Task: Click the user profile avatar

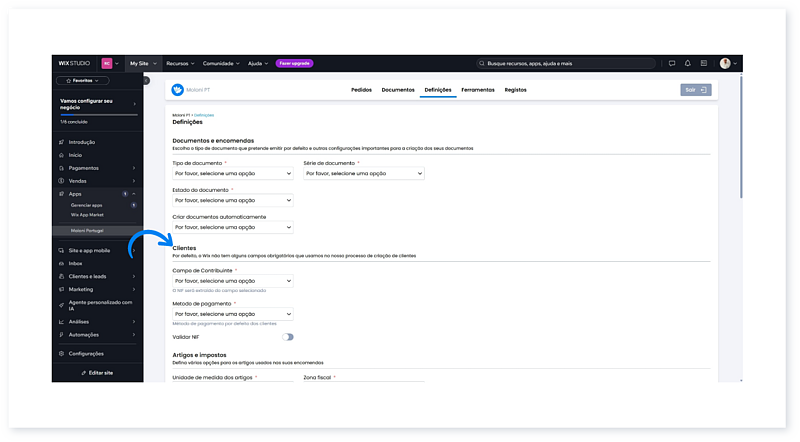Action: click(725, 63)
